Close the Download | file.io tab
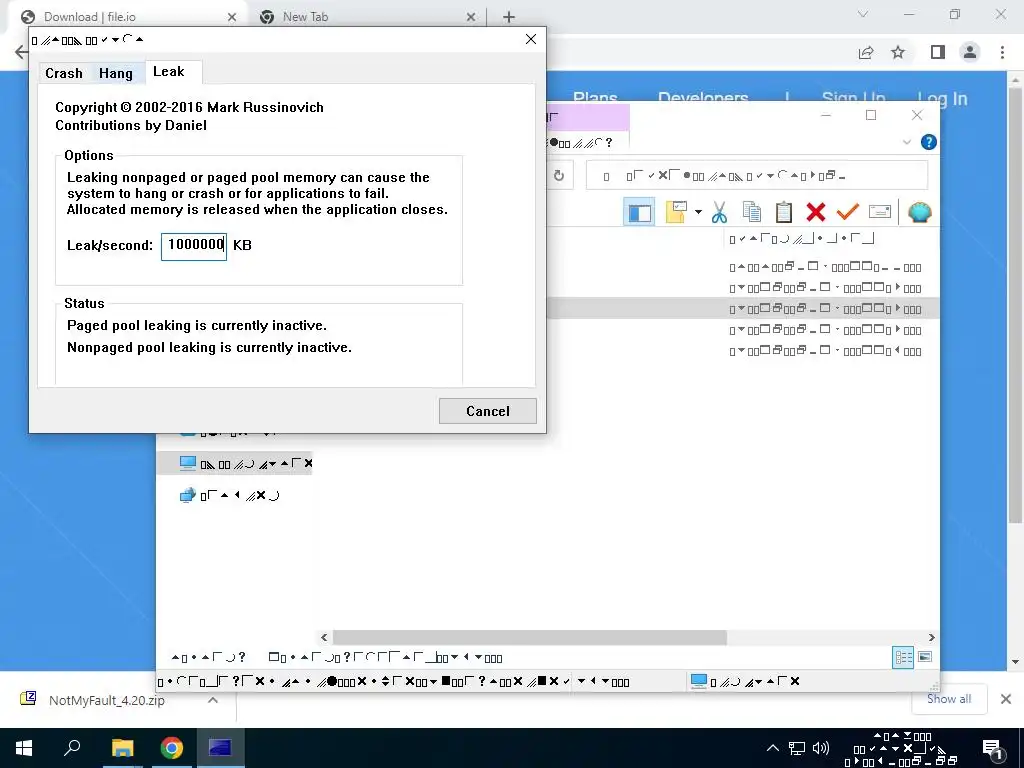Viewport: 1024px width, 768px height. click(x=232, y=17)
